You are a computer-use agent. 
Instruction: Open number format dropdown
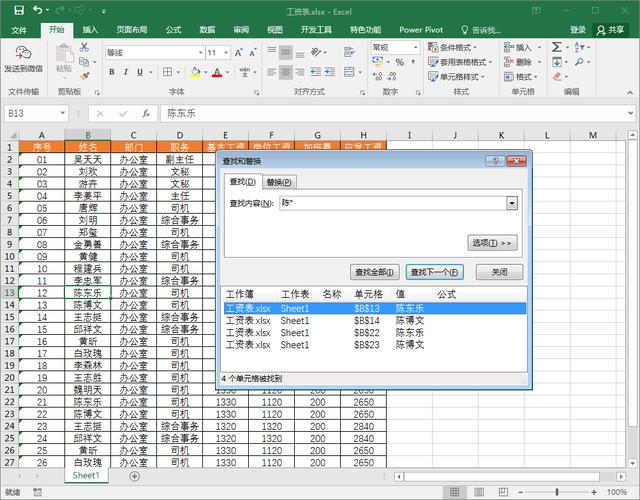416,47
